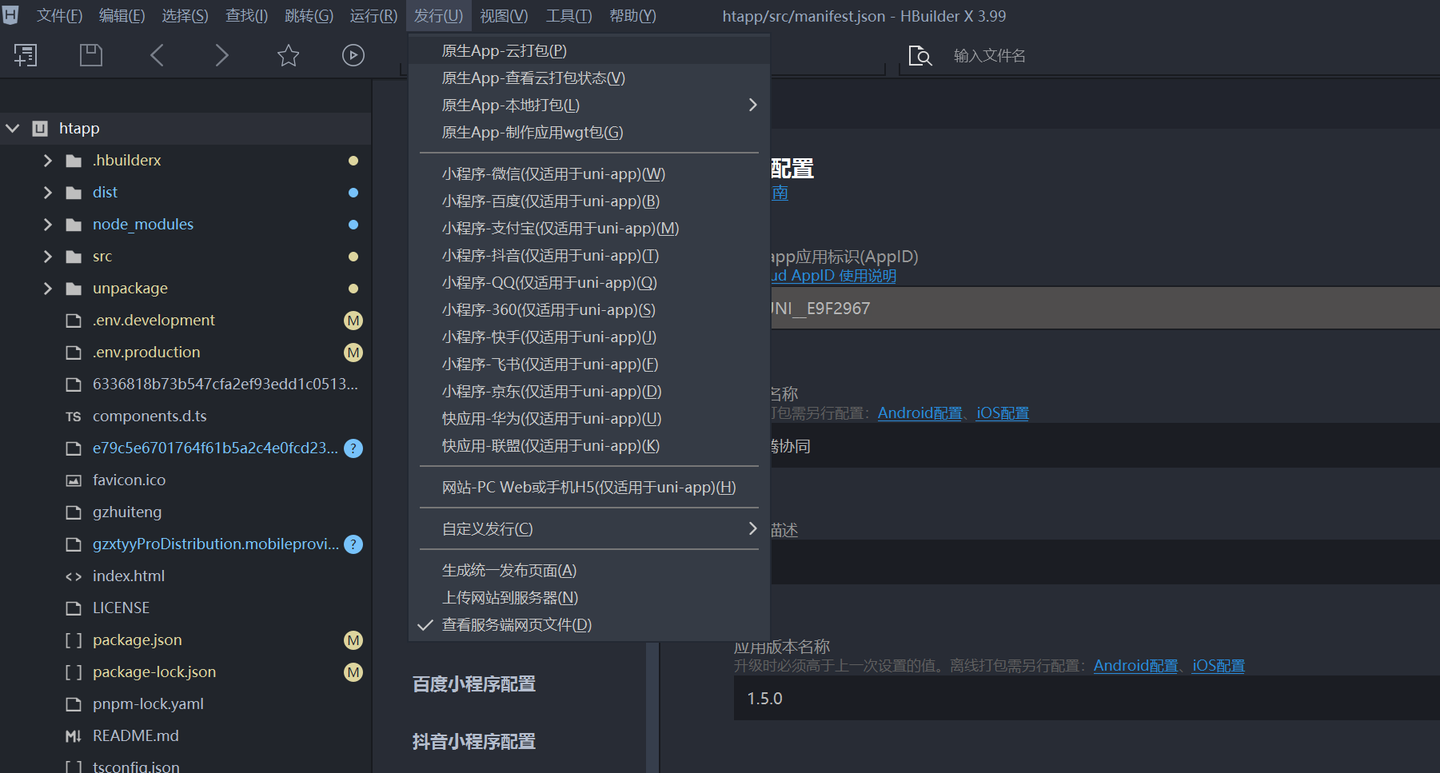Open the 运行 menu
The width and height of the screenshot is (1440, 773).
click(373, 16)
